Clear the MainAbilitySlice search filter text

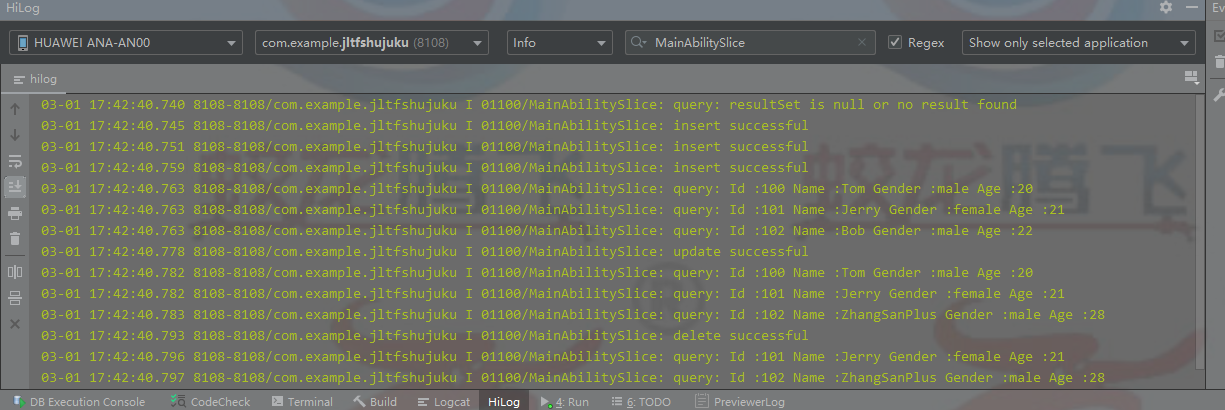(x=862, y=43)
